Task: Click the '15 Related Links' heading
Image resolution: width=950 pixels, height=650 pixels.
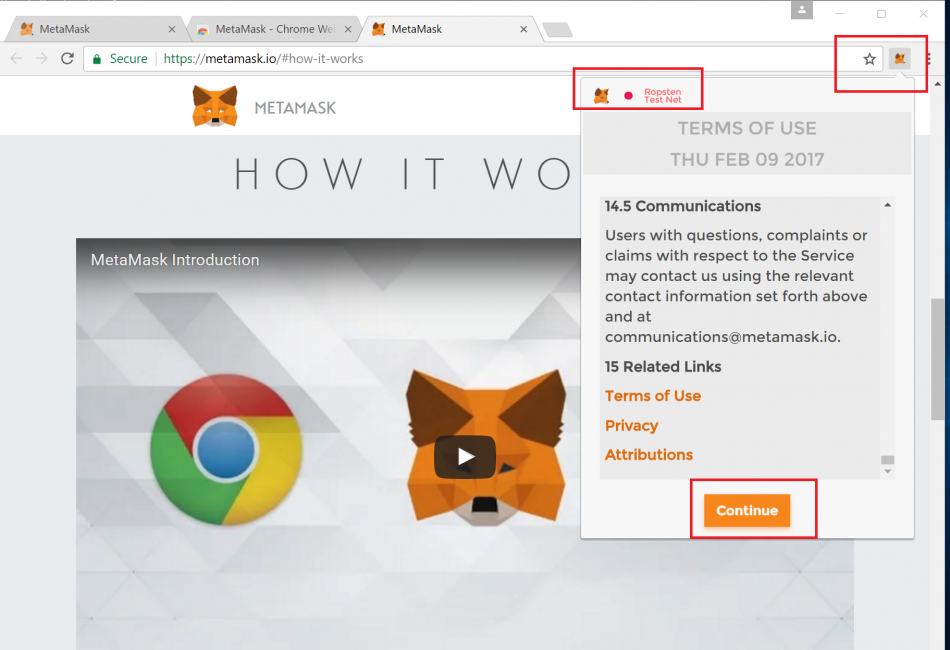Action: [x=663, y=366]
